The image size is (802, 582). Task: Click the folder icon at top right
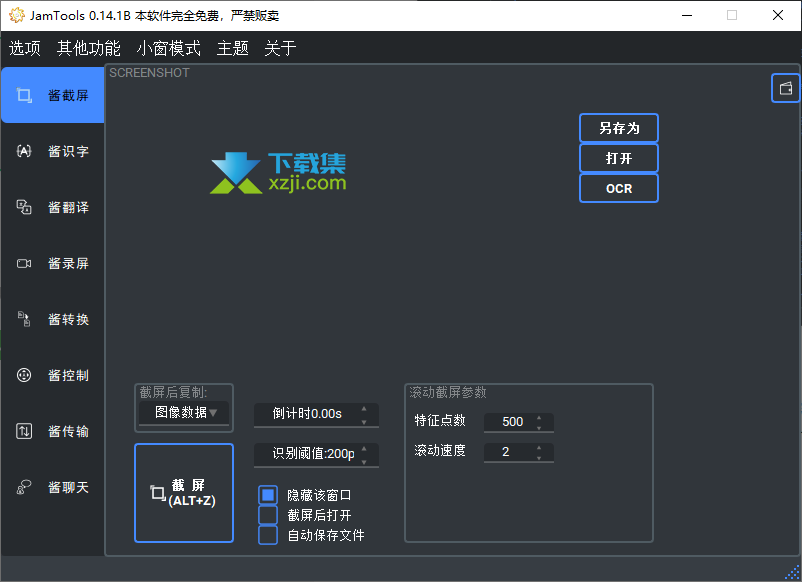pyautogui.click(x=786, y=88)
